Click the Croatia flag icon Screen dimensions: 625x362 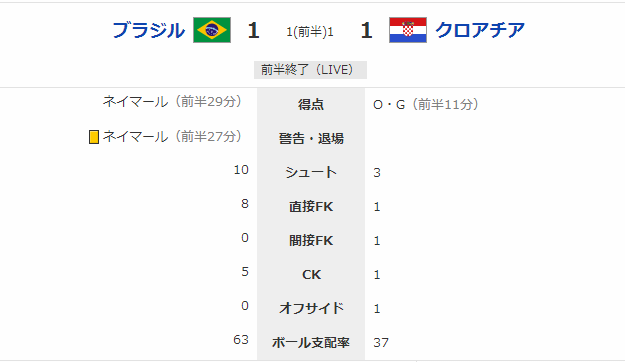coord(408,30)
